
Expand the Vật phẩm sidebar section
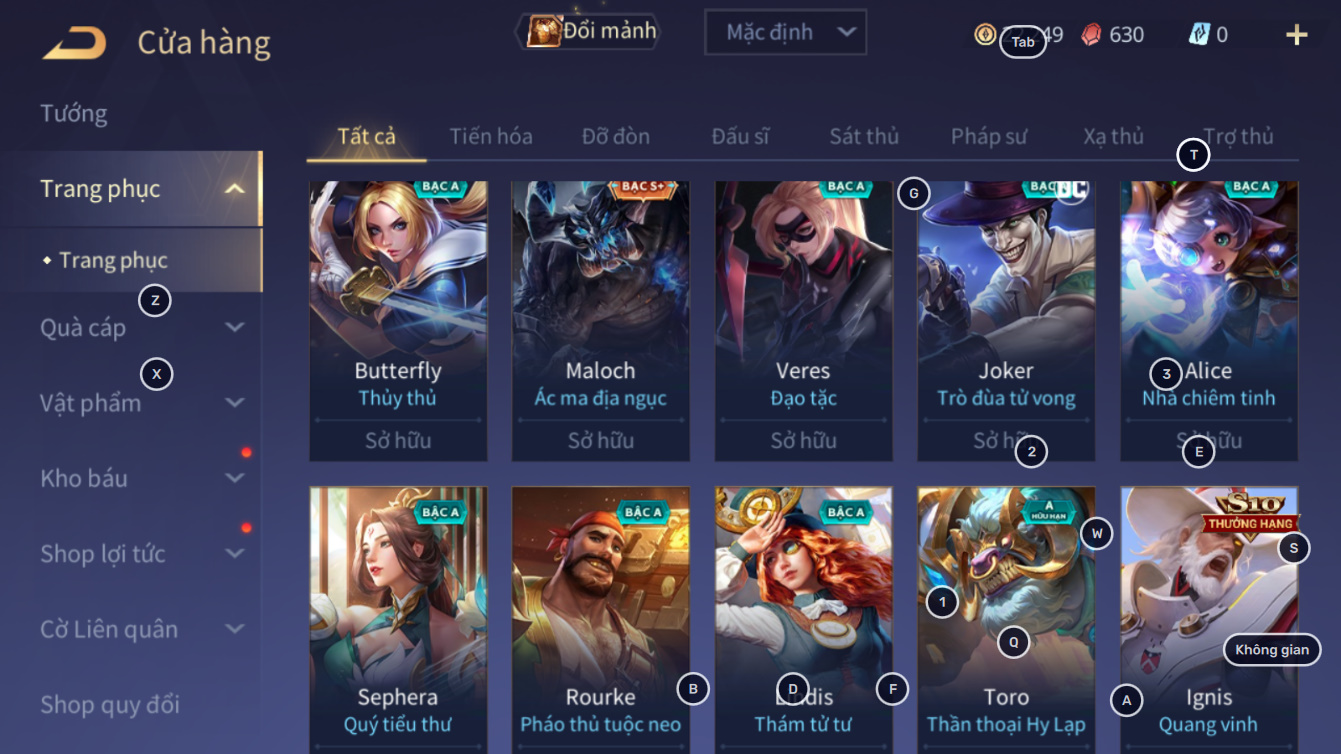click(234, 403)
